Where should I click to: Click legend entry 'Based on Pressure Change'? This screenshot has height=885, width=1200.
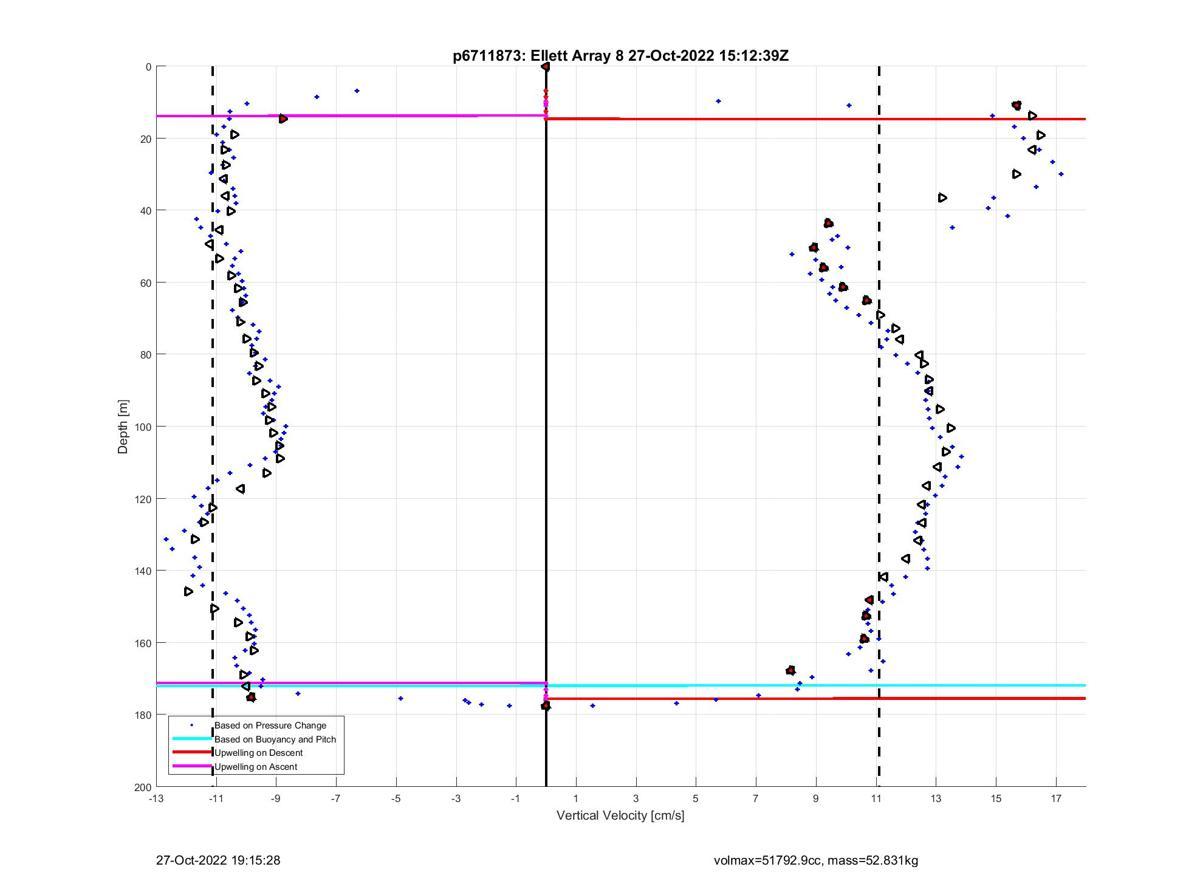click(x=270, y=725)
